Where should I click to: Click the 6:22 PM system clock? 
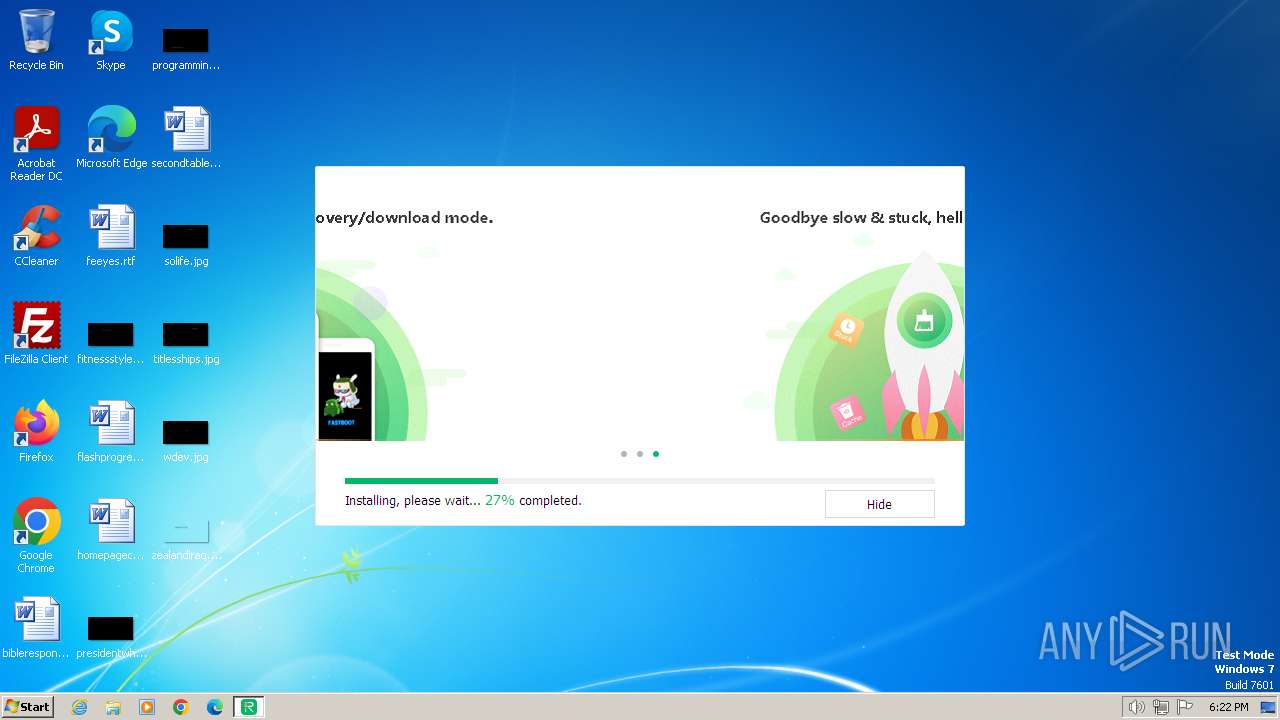tap(1228, 707)
